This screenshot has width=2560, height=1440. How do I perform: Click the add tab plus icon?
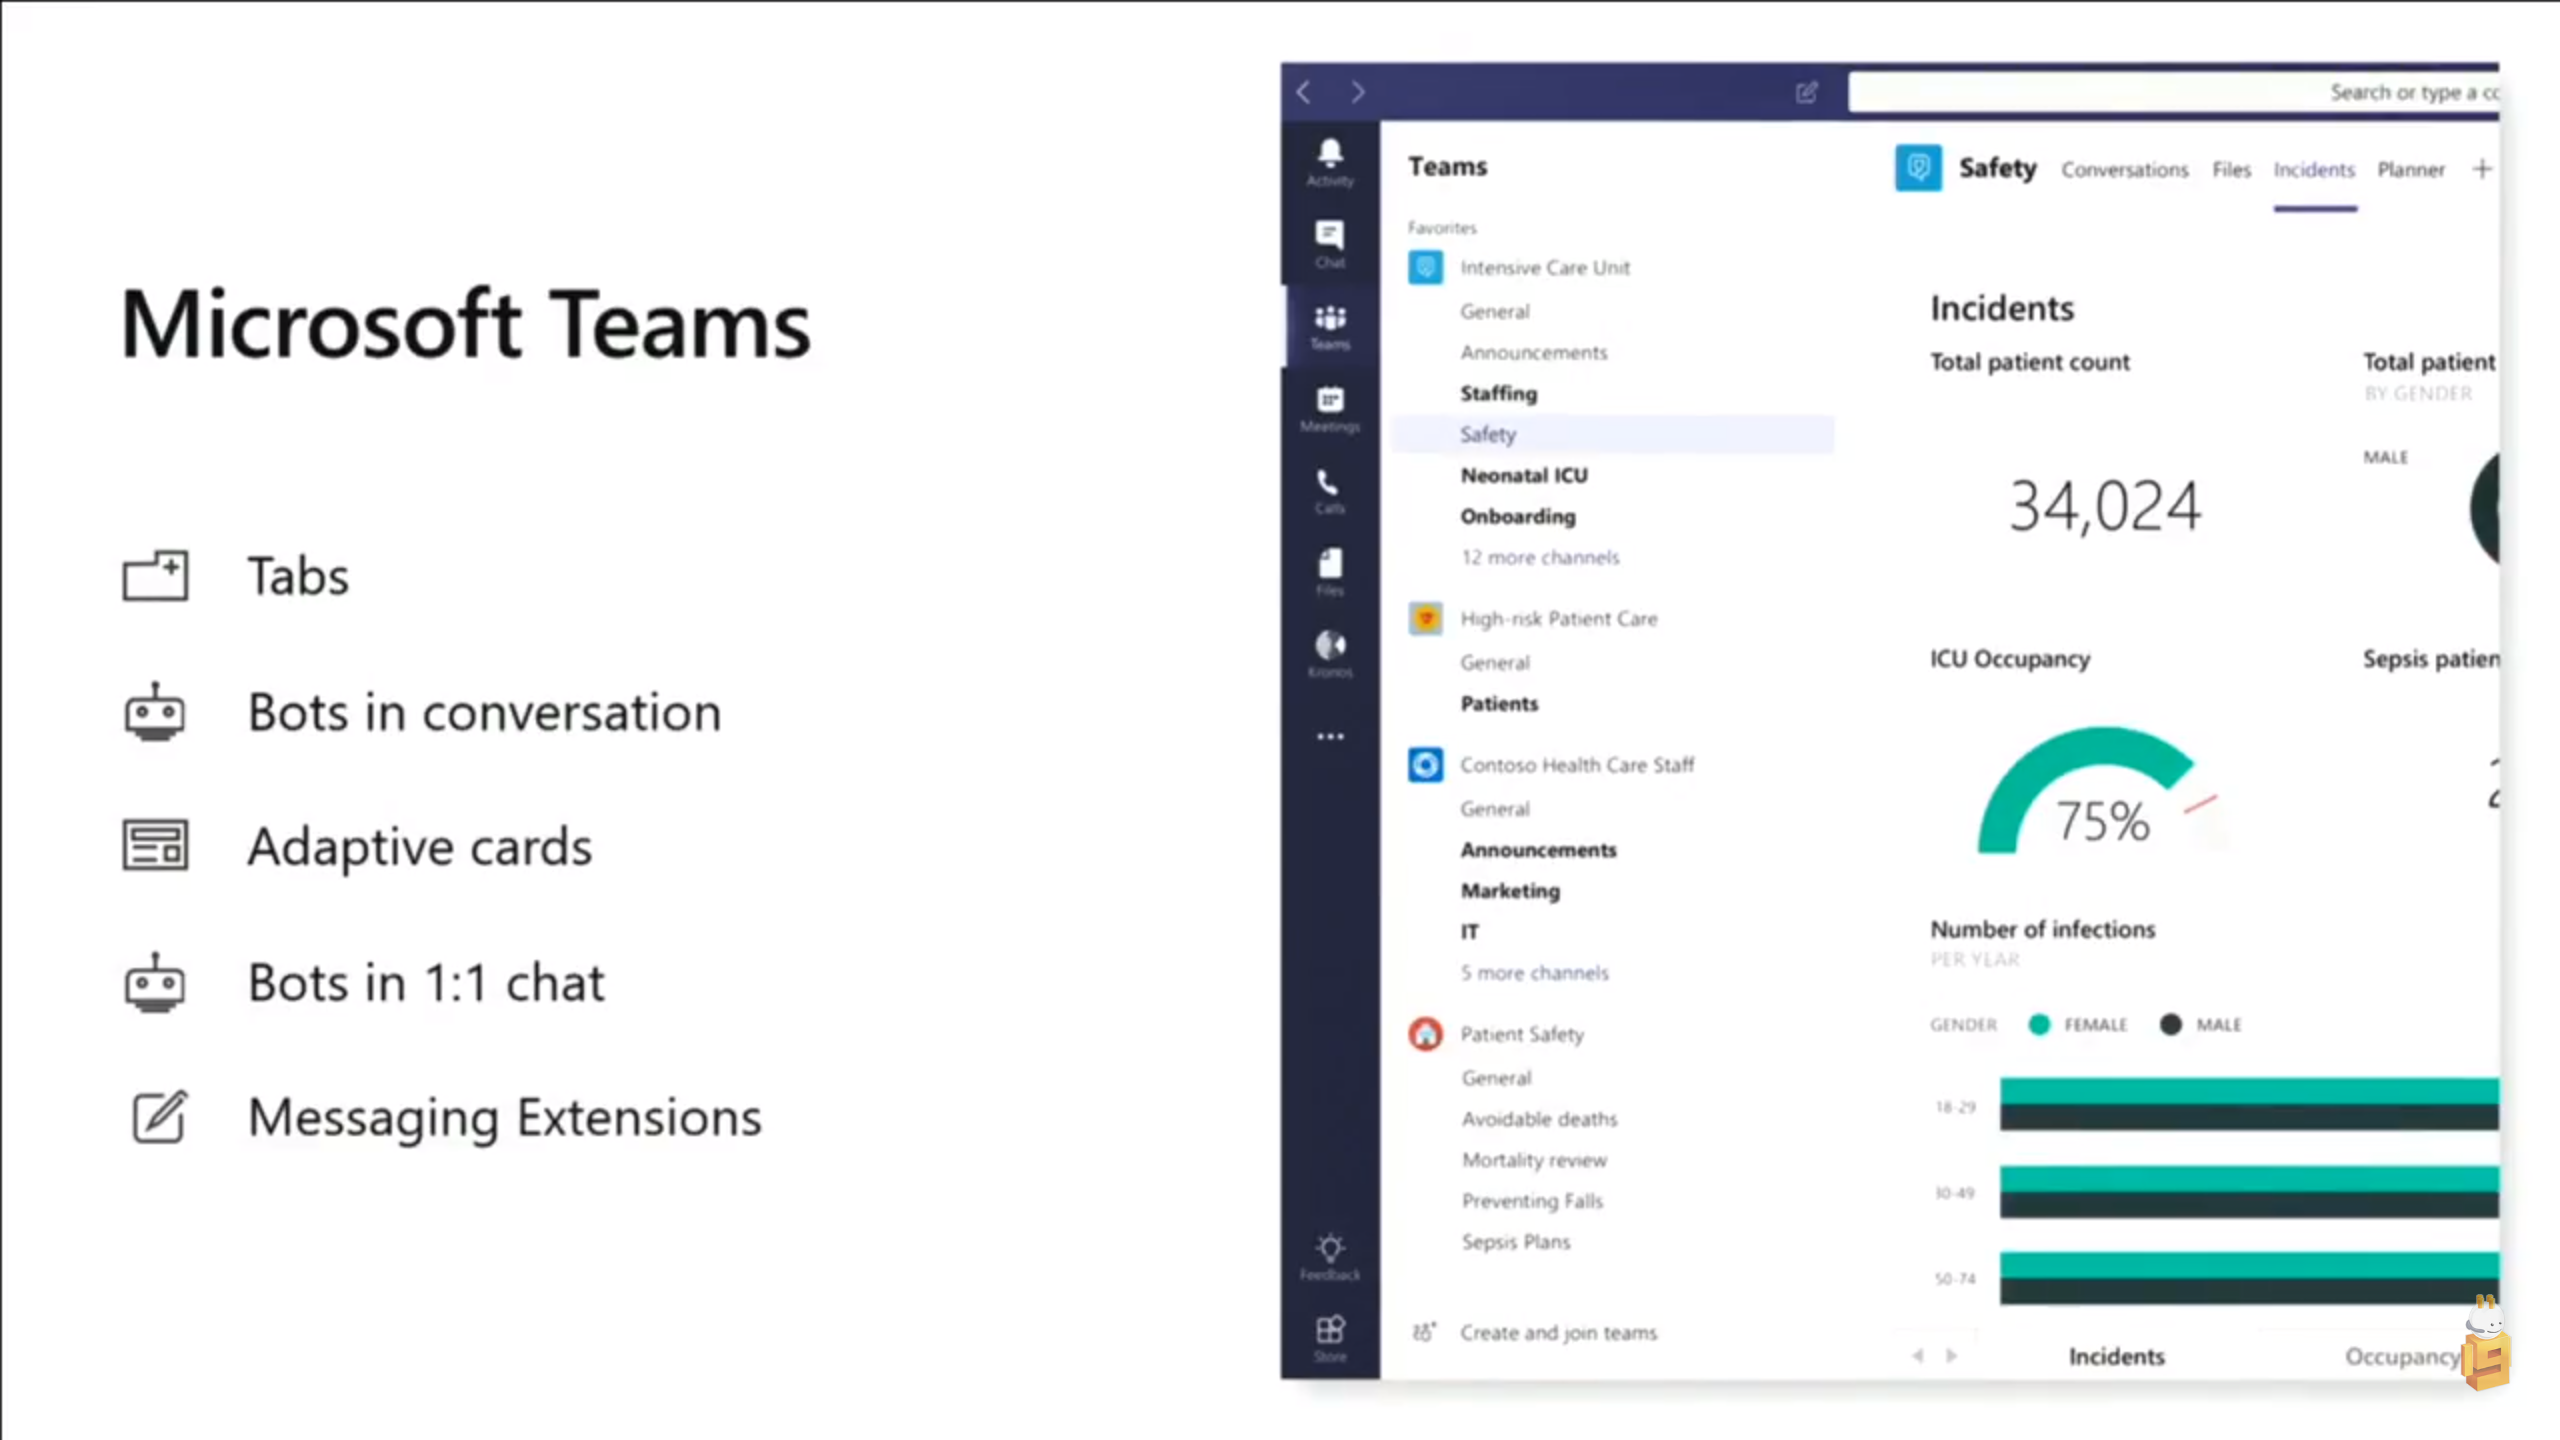[2482, 169]
